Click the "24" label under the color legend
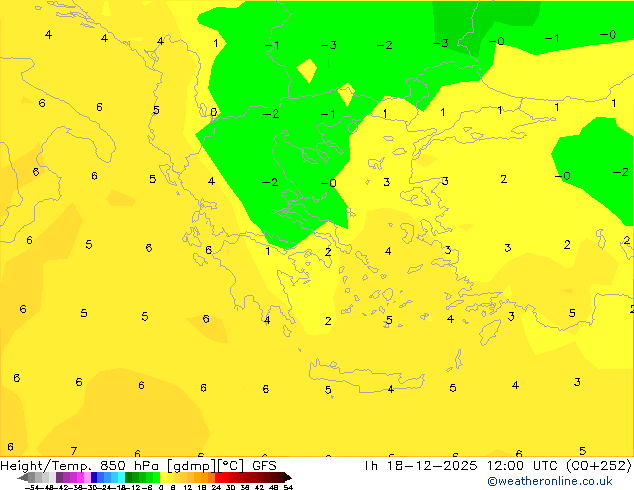This screenshot has width=634, height=490. (216, 487)
